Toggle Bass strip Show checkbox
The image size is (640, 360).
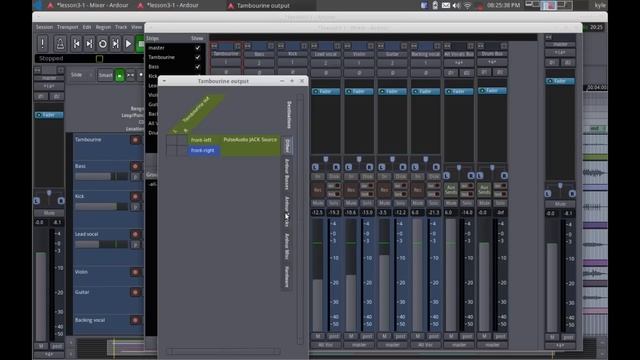(198, 67)
